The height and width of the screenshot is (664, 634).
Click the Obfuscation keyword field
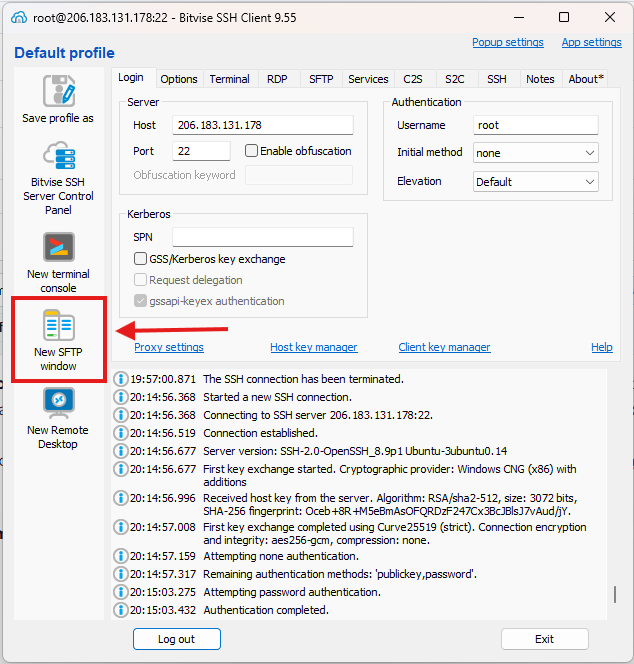coord(299,175)
